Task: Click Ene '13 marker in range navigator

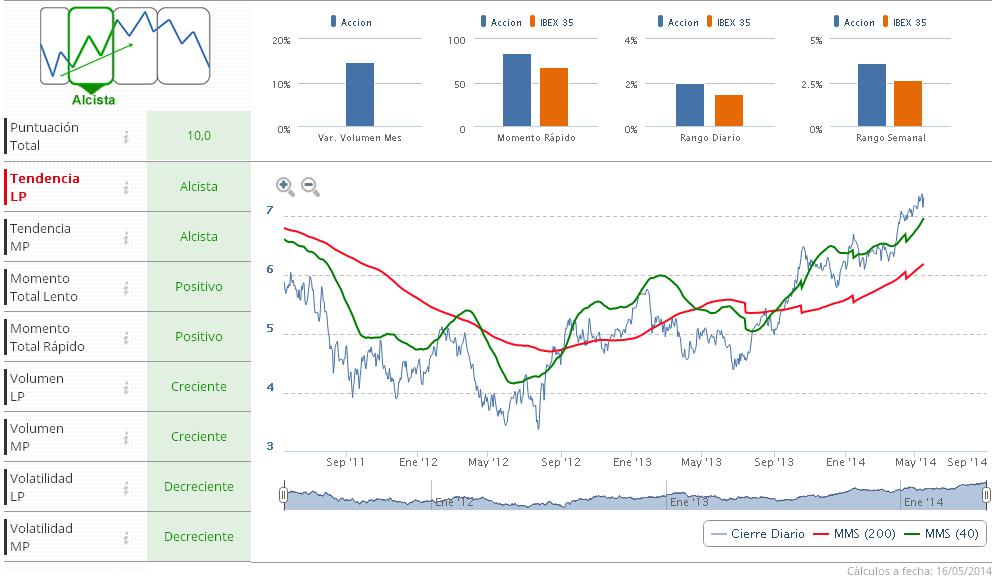Action: (x=689, y=502)
